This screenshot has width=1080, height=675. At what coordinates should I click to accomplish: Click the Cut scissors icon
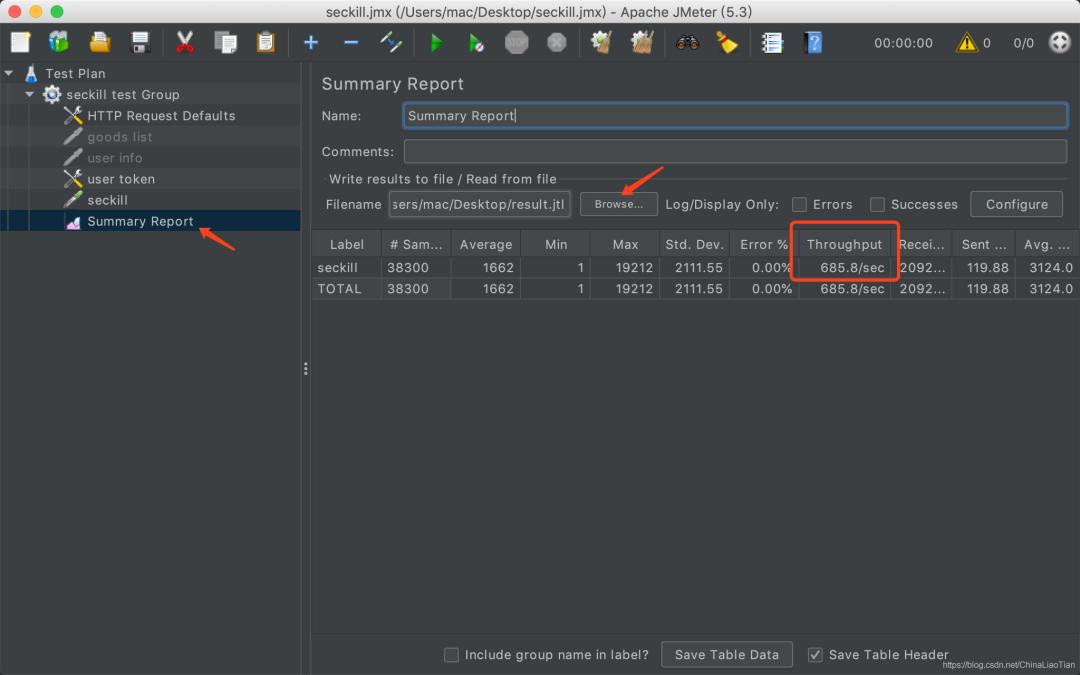(x=184, y=43)
